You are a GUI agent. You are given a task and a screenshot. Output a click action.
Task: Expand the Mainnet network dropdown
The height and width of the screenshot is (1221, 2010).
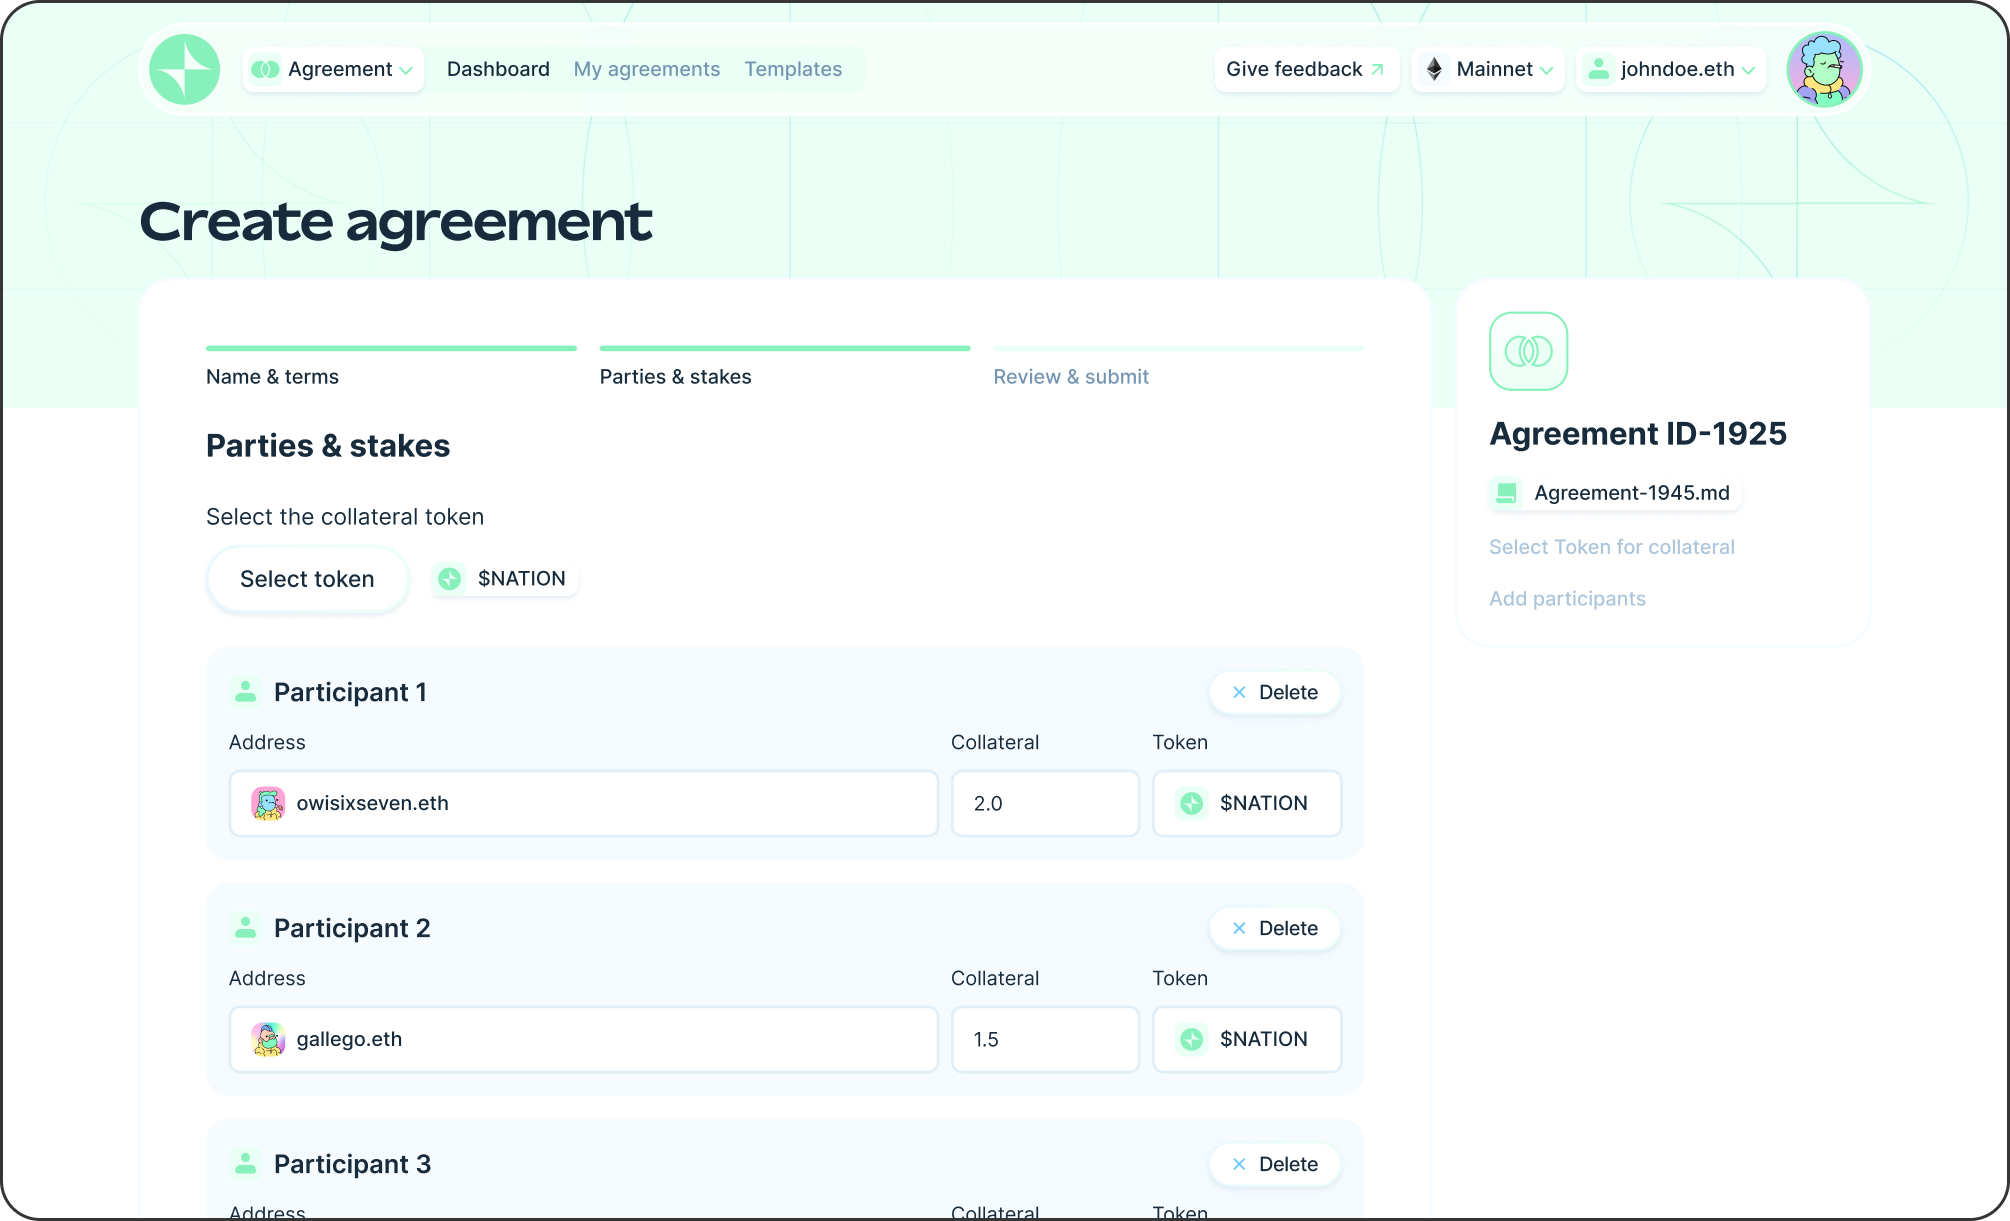(x=1488, y=69)
